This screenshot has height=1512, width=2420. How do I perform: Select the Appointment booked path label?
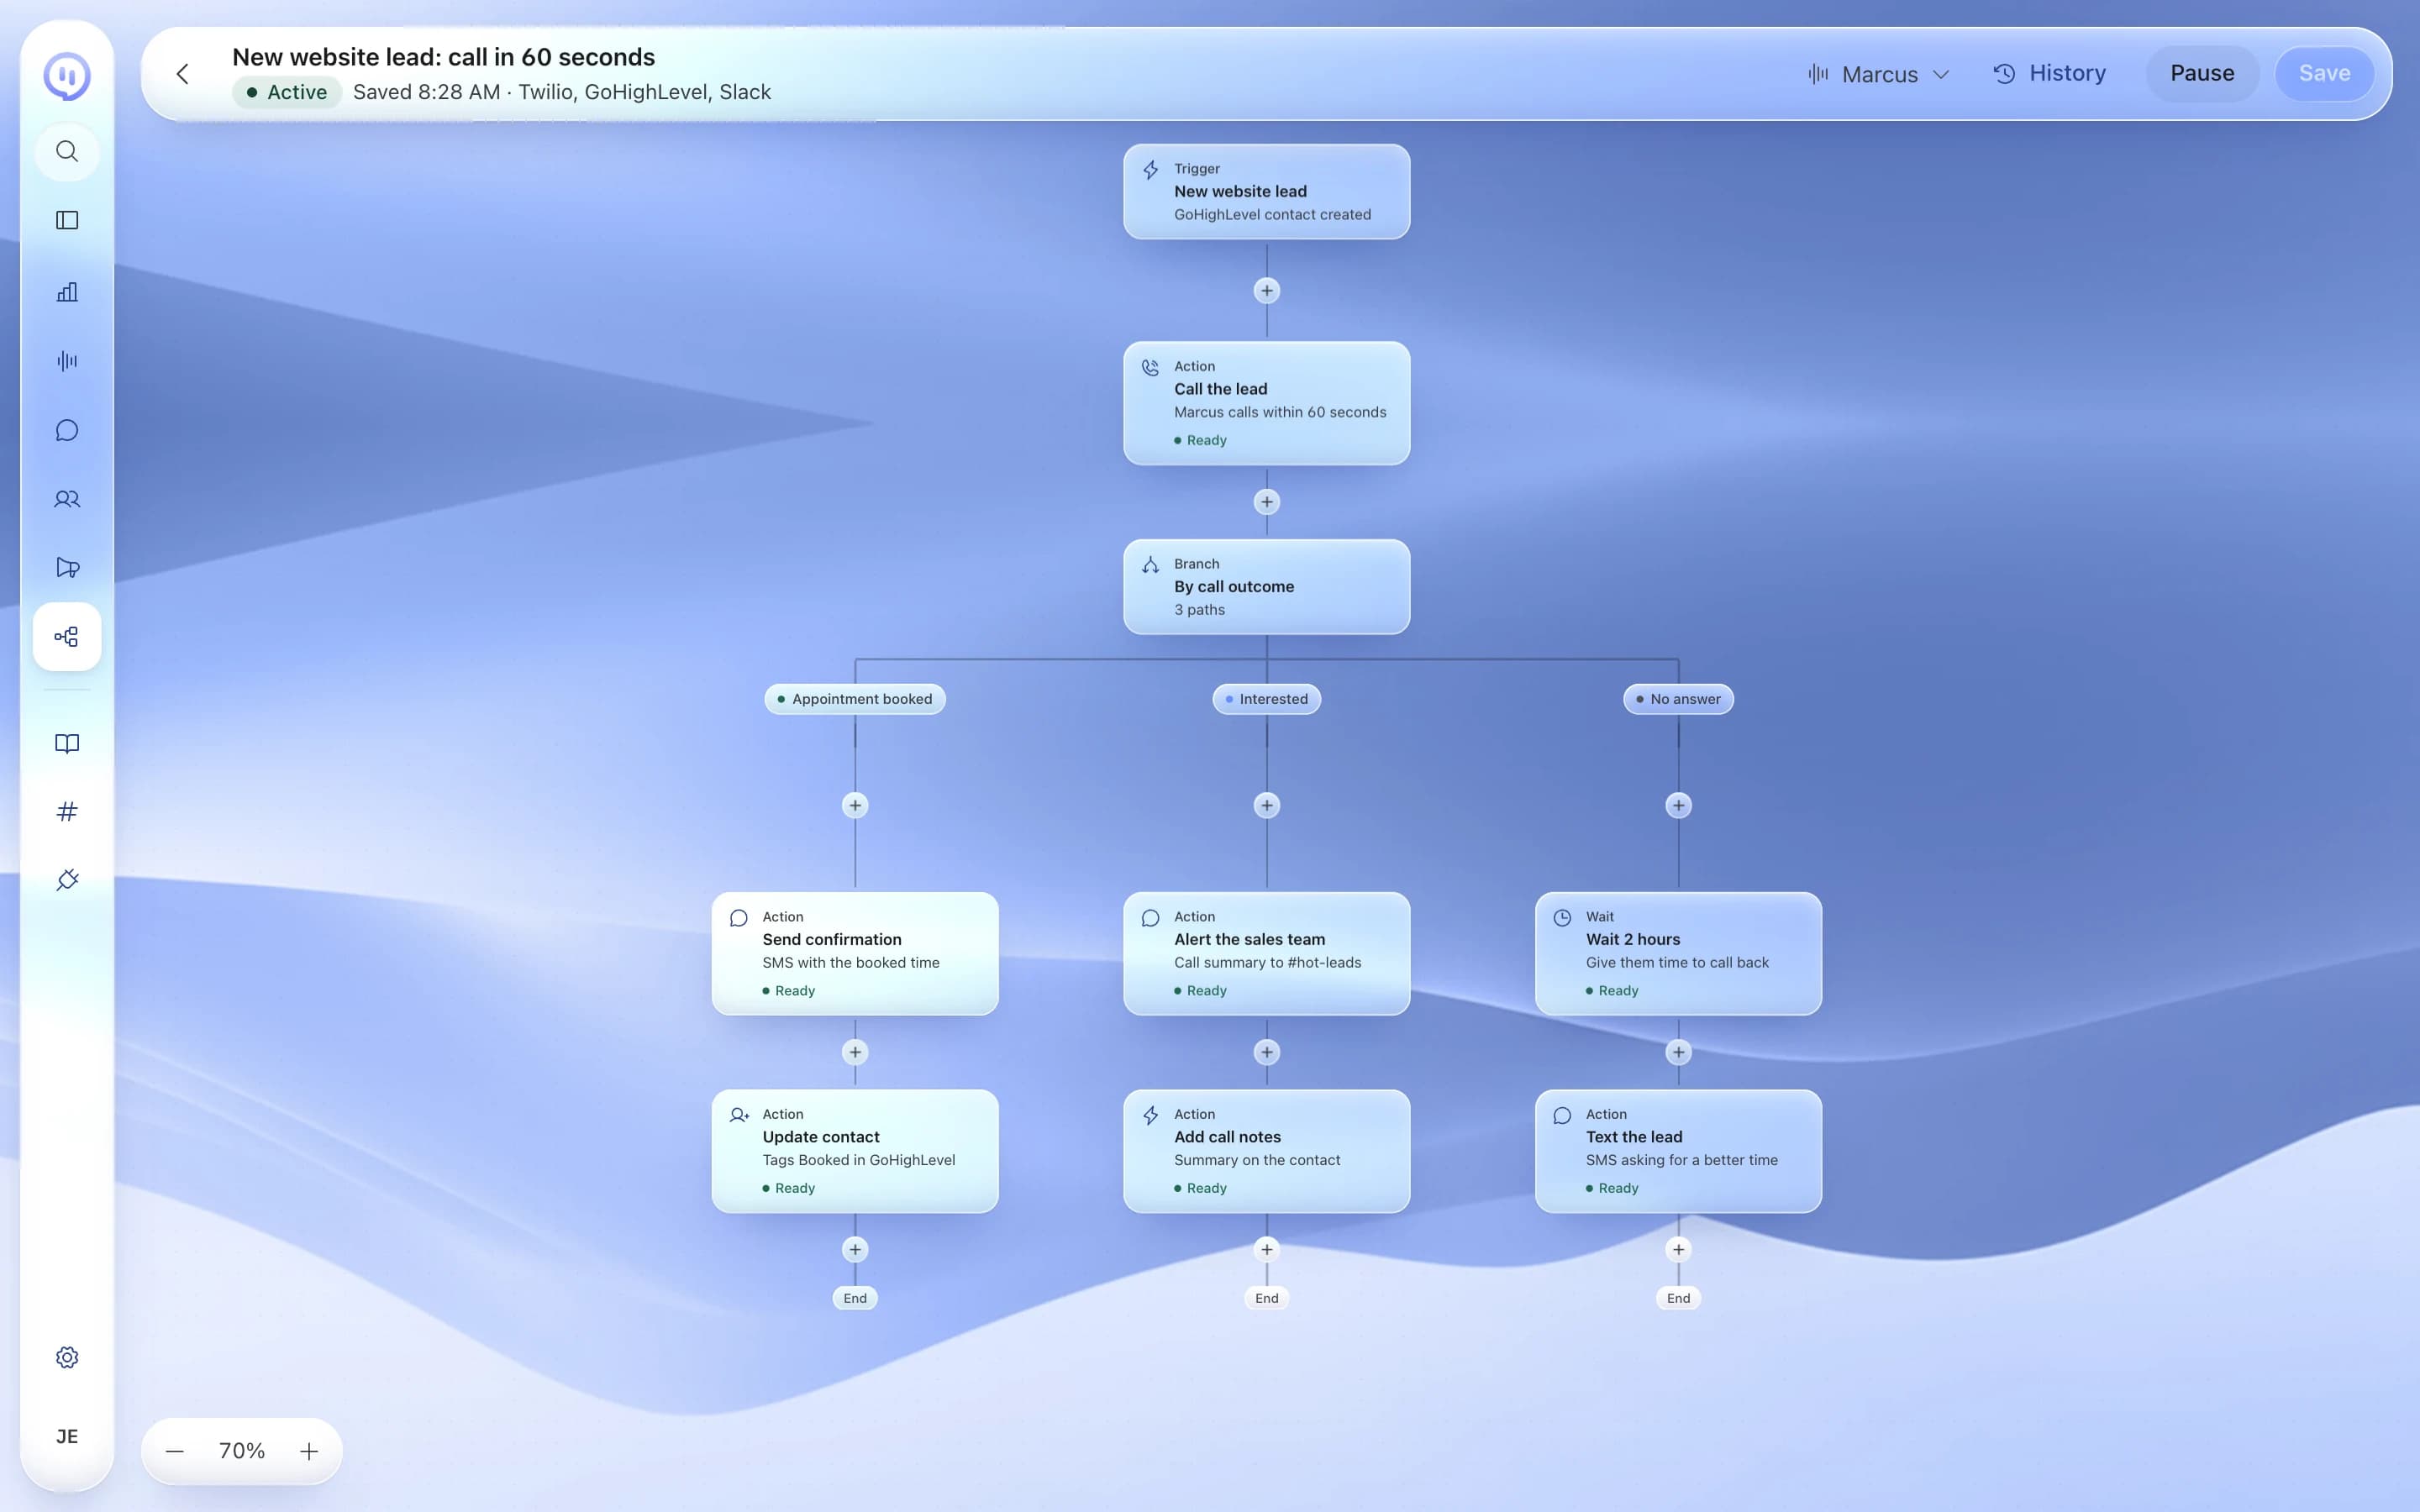(855, 699)
